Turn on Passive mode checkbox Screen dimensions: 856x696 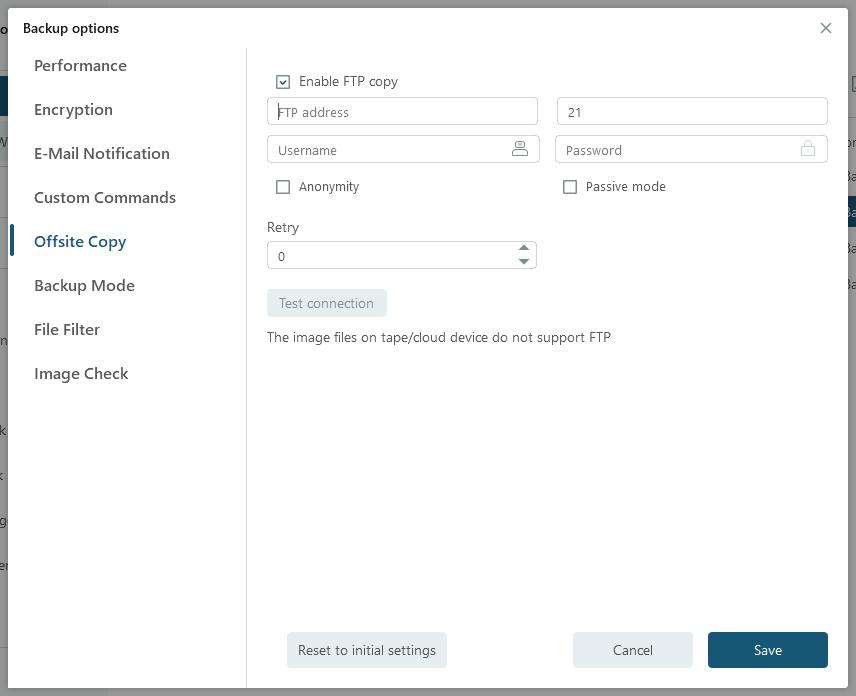coord(570,187)
